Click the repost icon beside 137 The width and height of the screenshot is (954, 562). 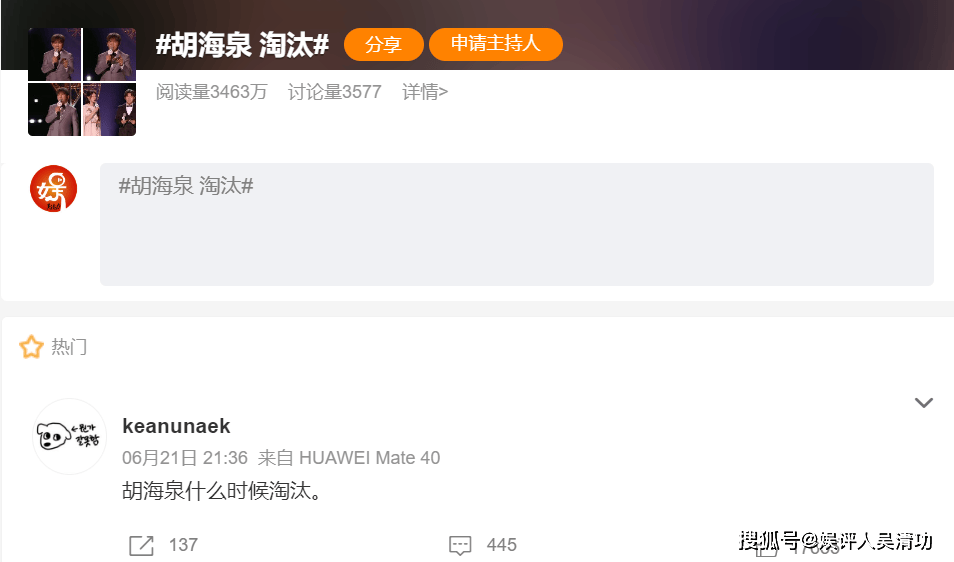pyautogui.click(x=141, y=545)
